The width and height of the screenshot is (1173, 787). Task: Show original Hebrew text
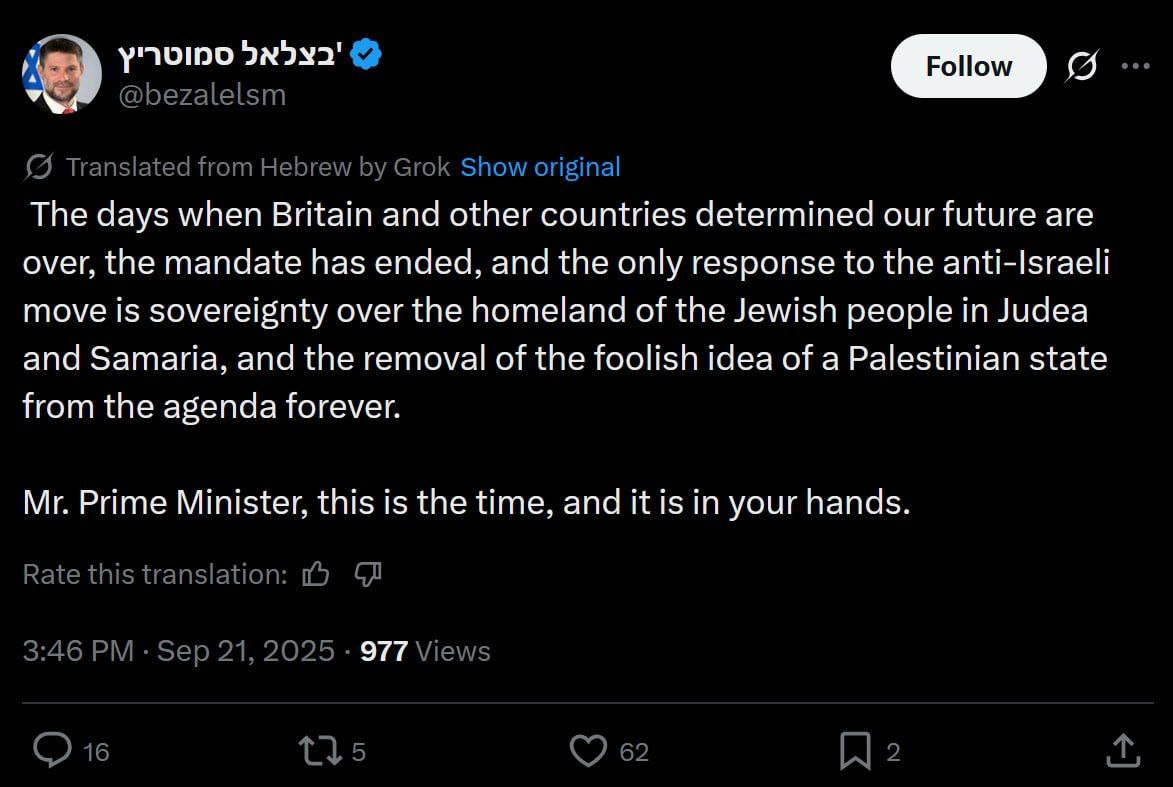[x=540, y=167]
